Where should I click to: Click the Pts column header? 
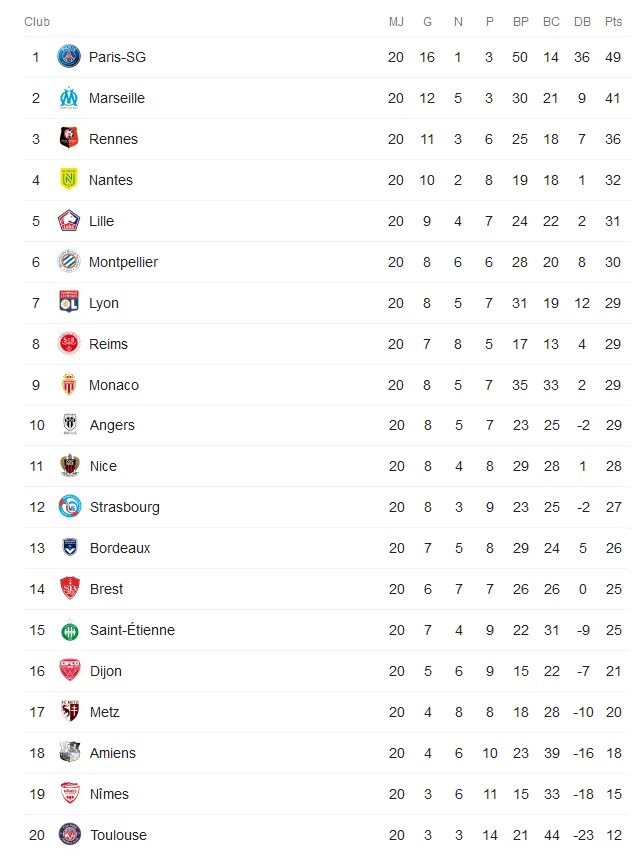click(x=613, y=22)
